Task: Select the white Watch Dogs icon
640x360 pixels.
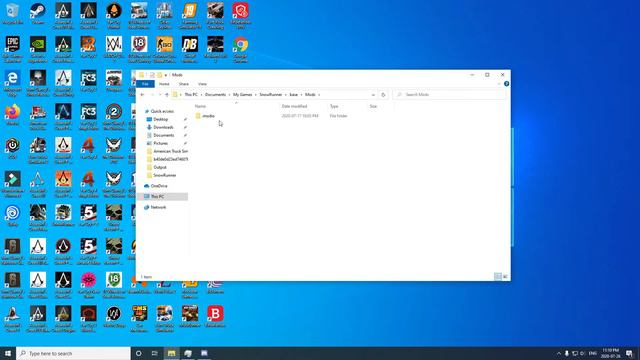Action: (x=114, y=45)
